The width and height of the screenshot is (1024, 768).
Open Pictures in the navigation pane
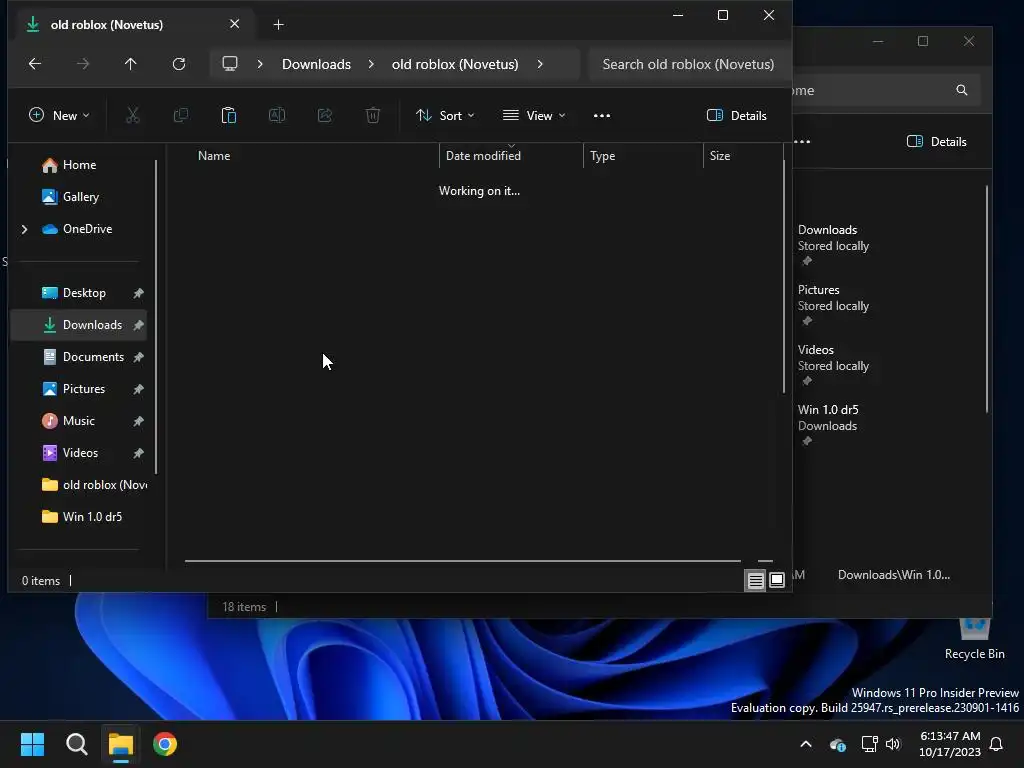point(78,389)
